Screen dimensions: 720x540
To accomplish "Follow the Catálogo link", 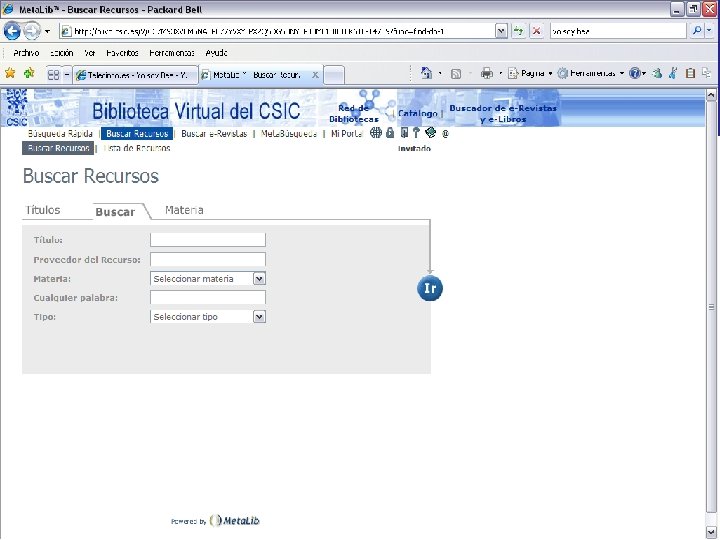I will point(417,113).
